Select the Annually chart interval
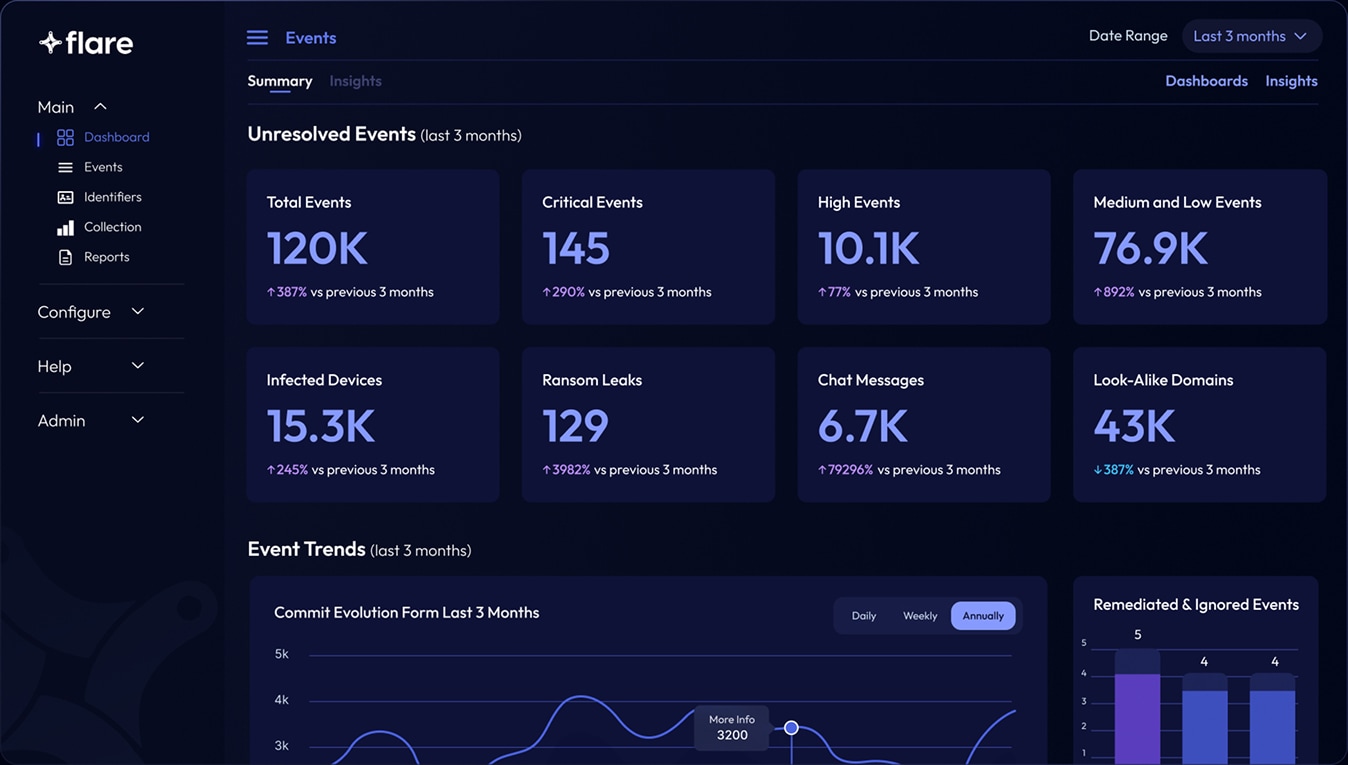This screenshot has height=765, width=1348. (x=983, y=616)
